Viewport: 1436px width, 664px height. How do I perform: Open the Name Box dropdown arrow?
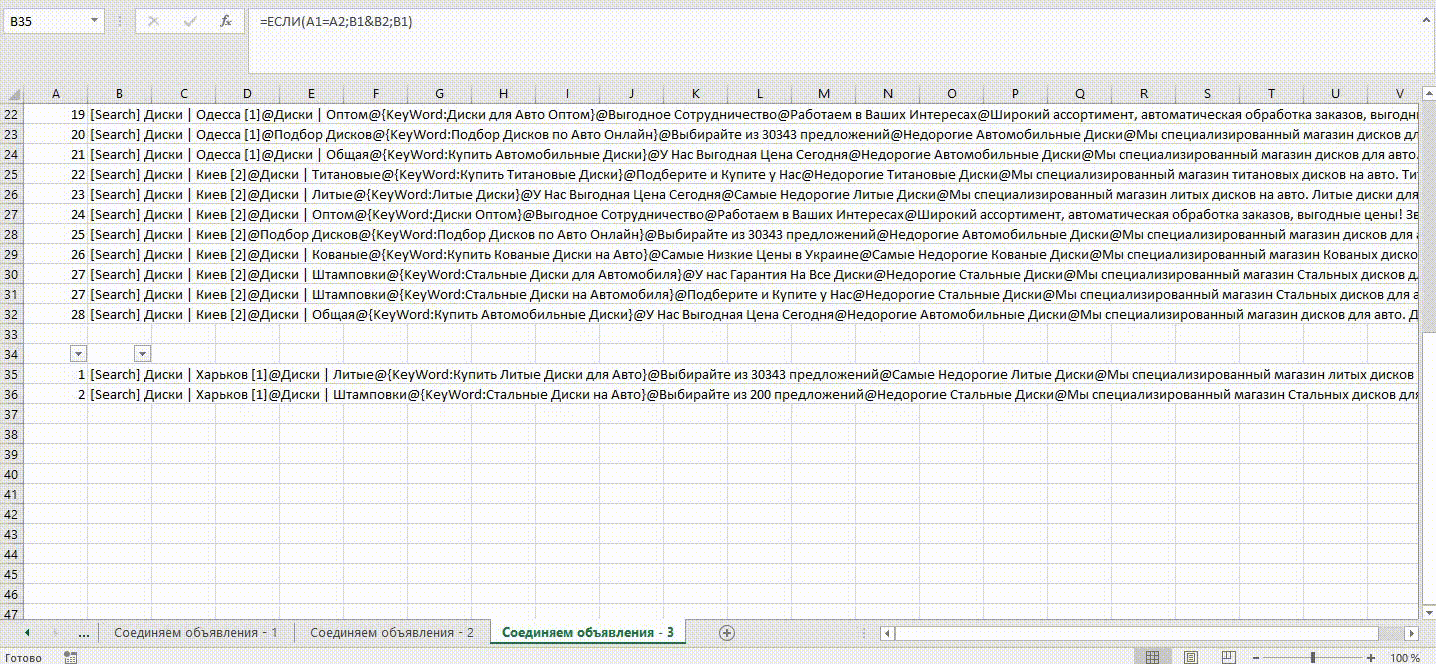(94, 21)
